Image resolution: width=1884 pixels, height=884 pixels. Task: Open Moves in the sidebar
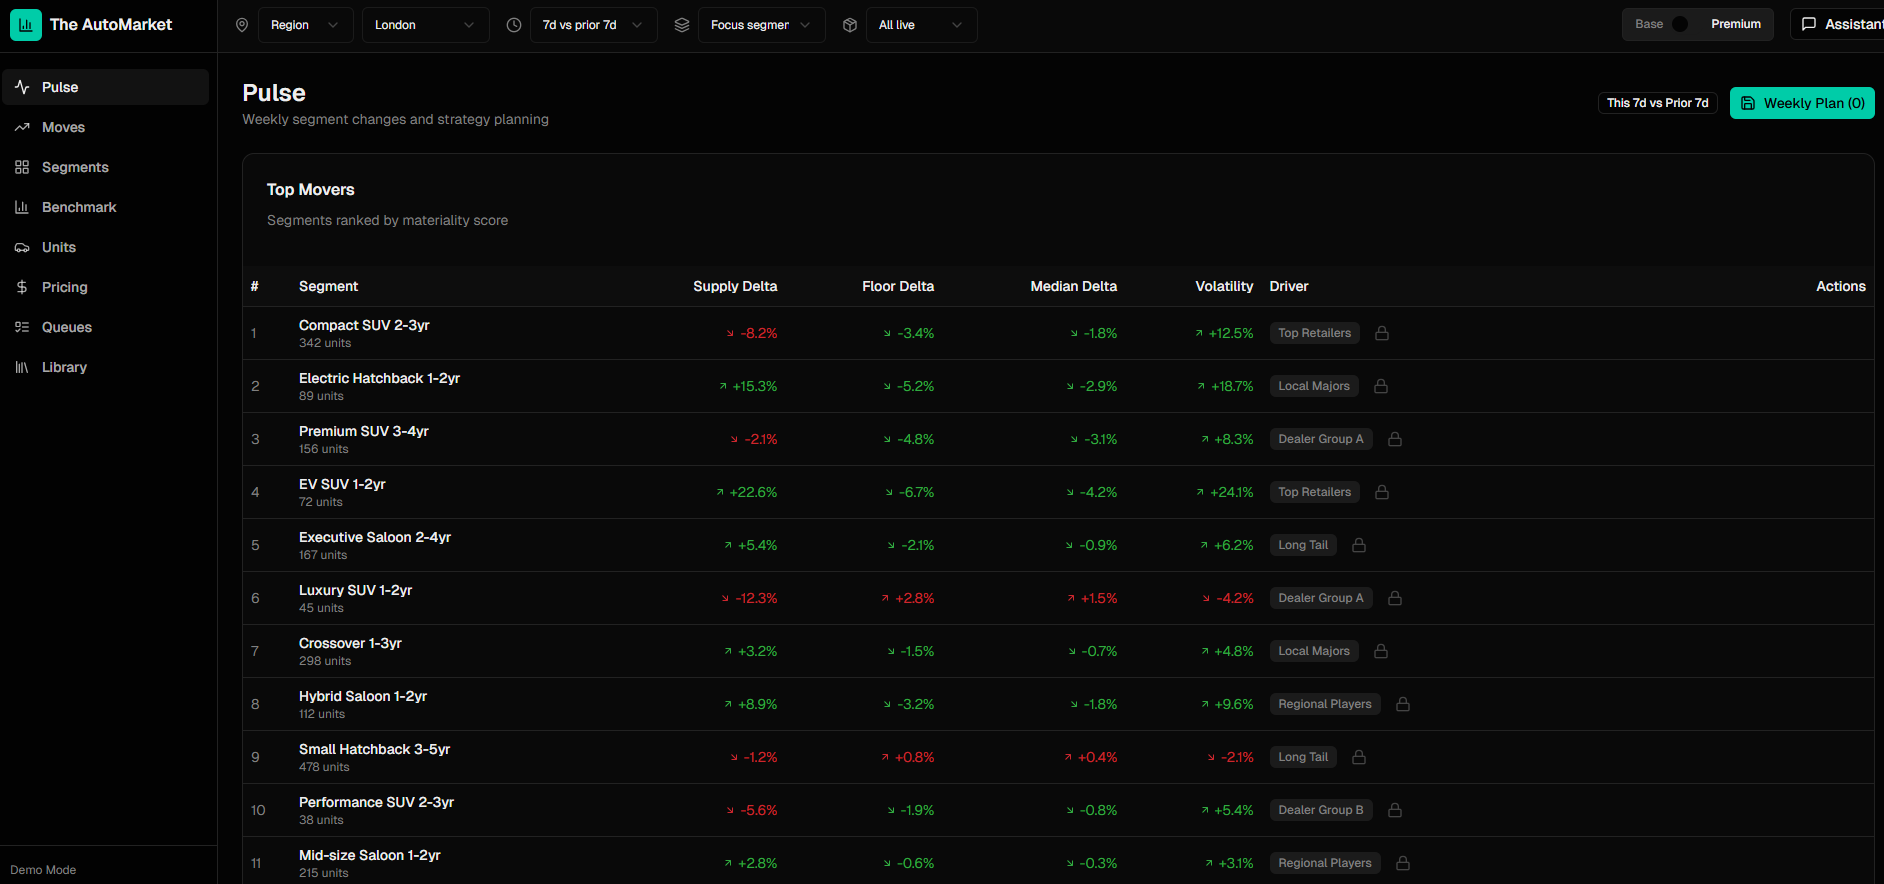(x=105, y=127)
